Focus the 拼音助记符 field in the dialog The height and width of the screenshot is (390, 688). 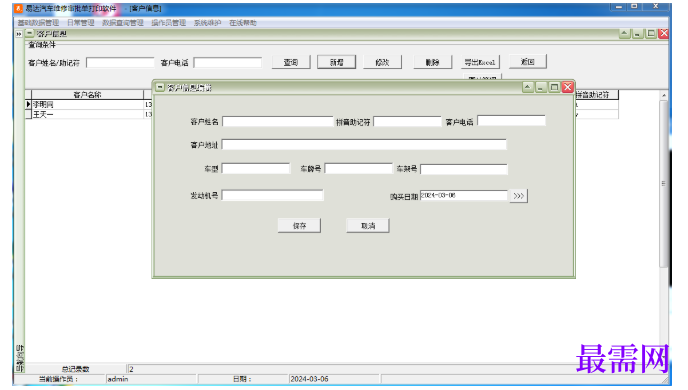point(407,122)
